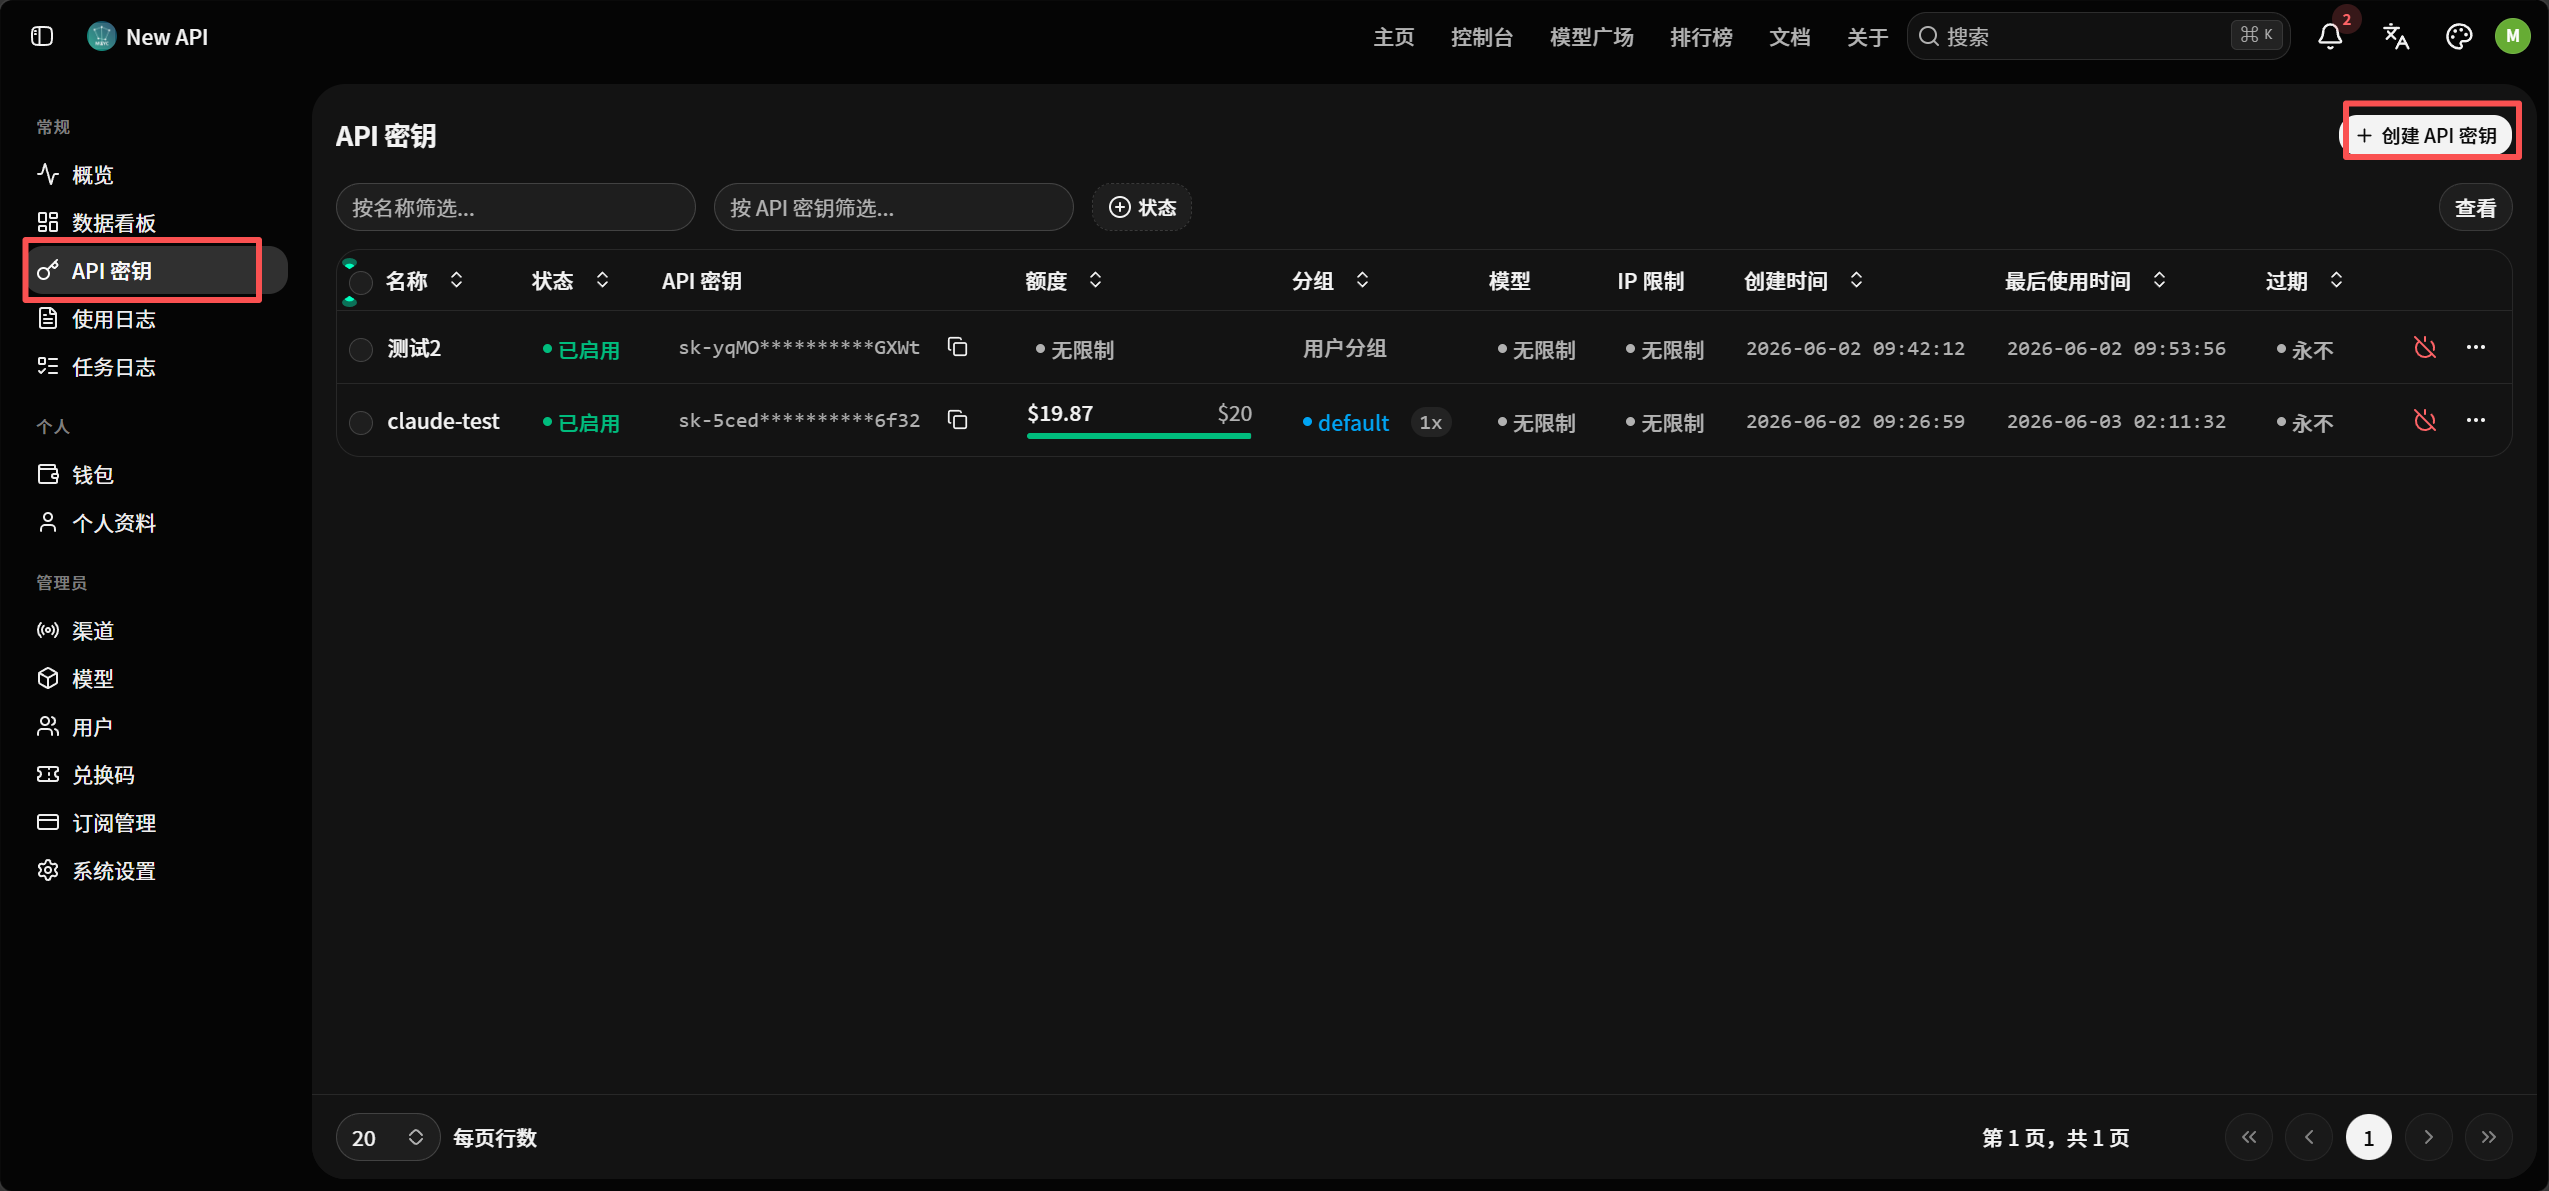The image size is (2549, 1191).
Task: Click the 查看 view button
Action: pyautogui.click(x=2475, y=208)
